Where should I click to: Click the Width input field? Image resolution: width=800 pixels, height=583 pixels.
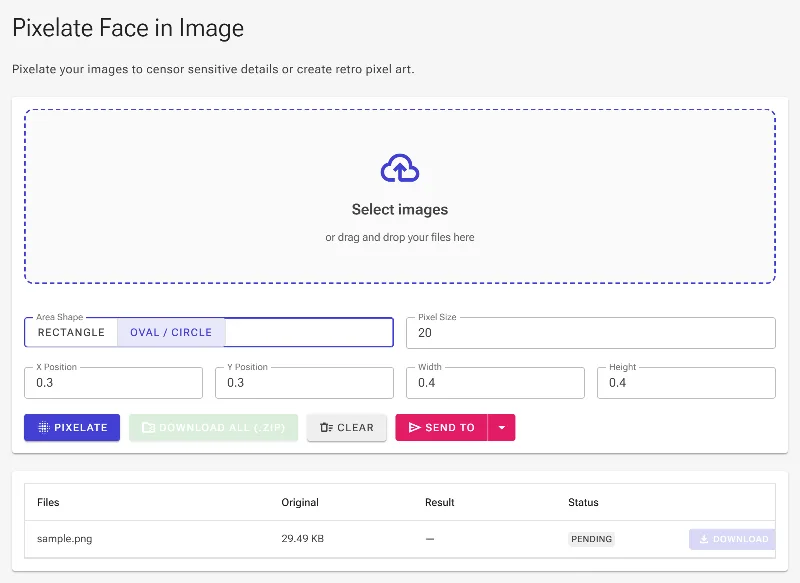[x=495, y=383]
